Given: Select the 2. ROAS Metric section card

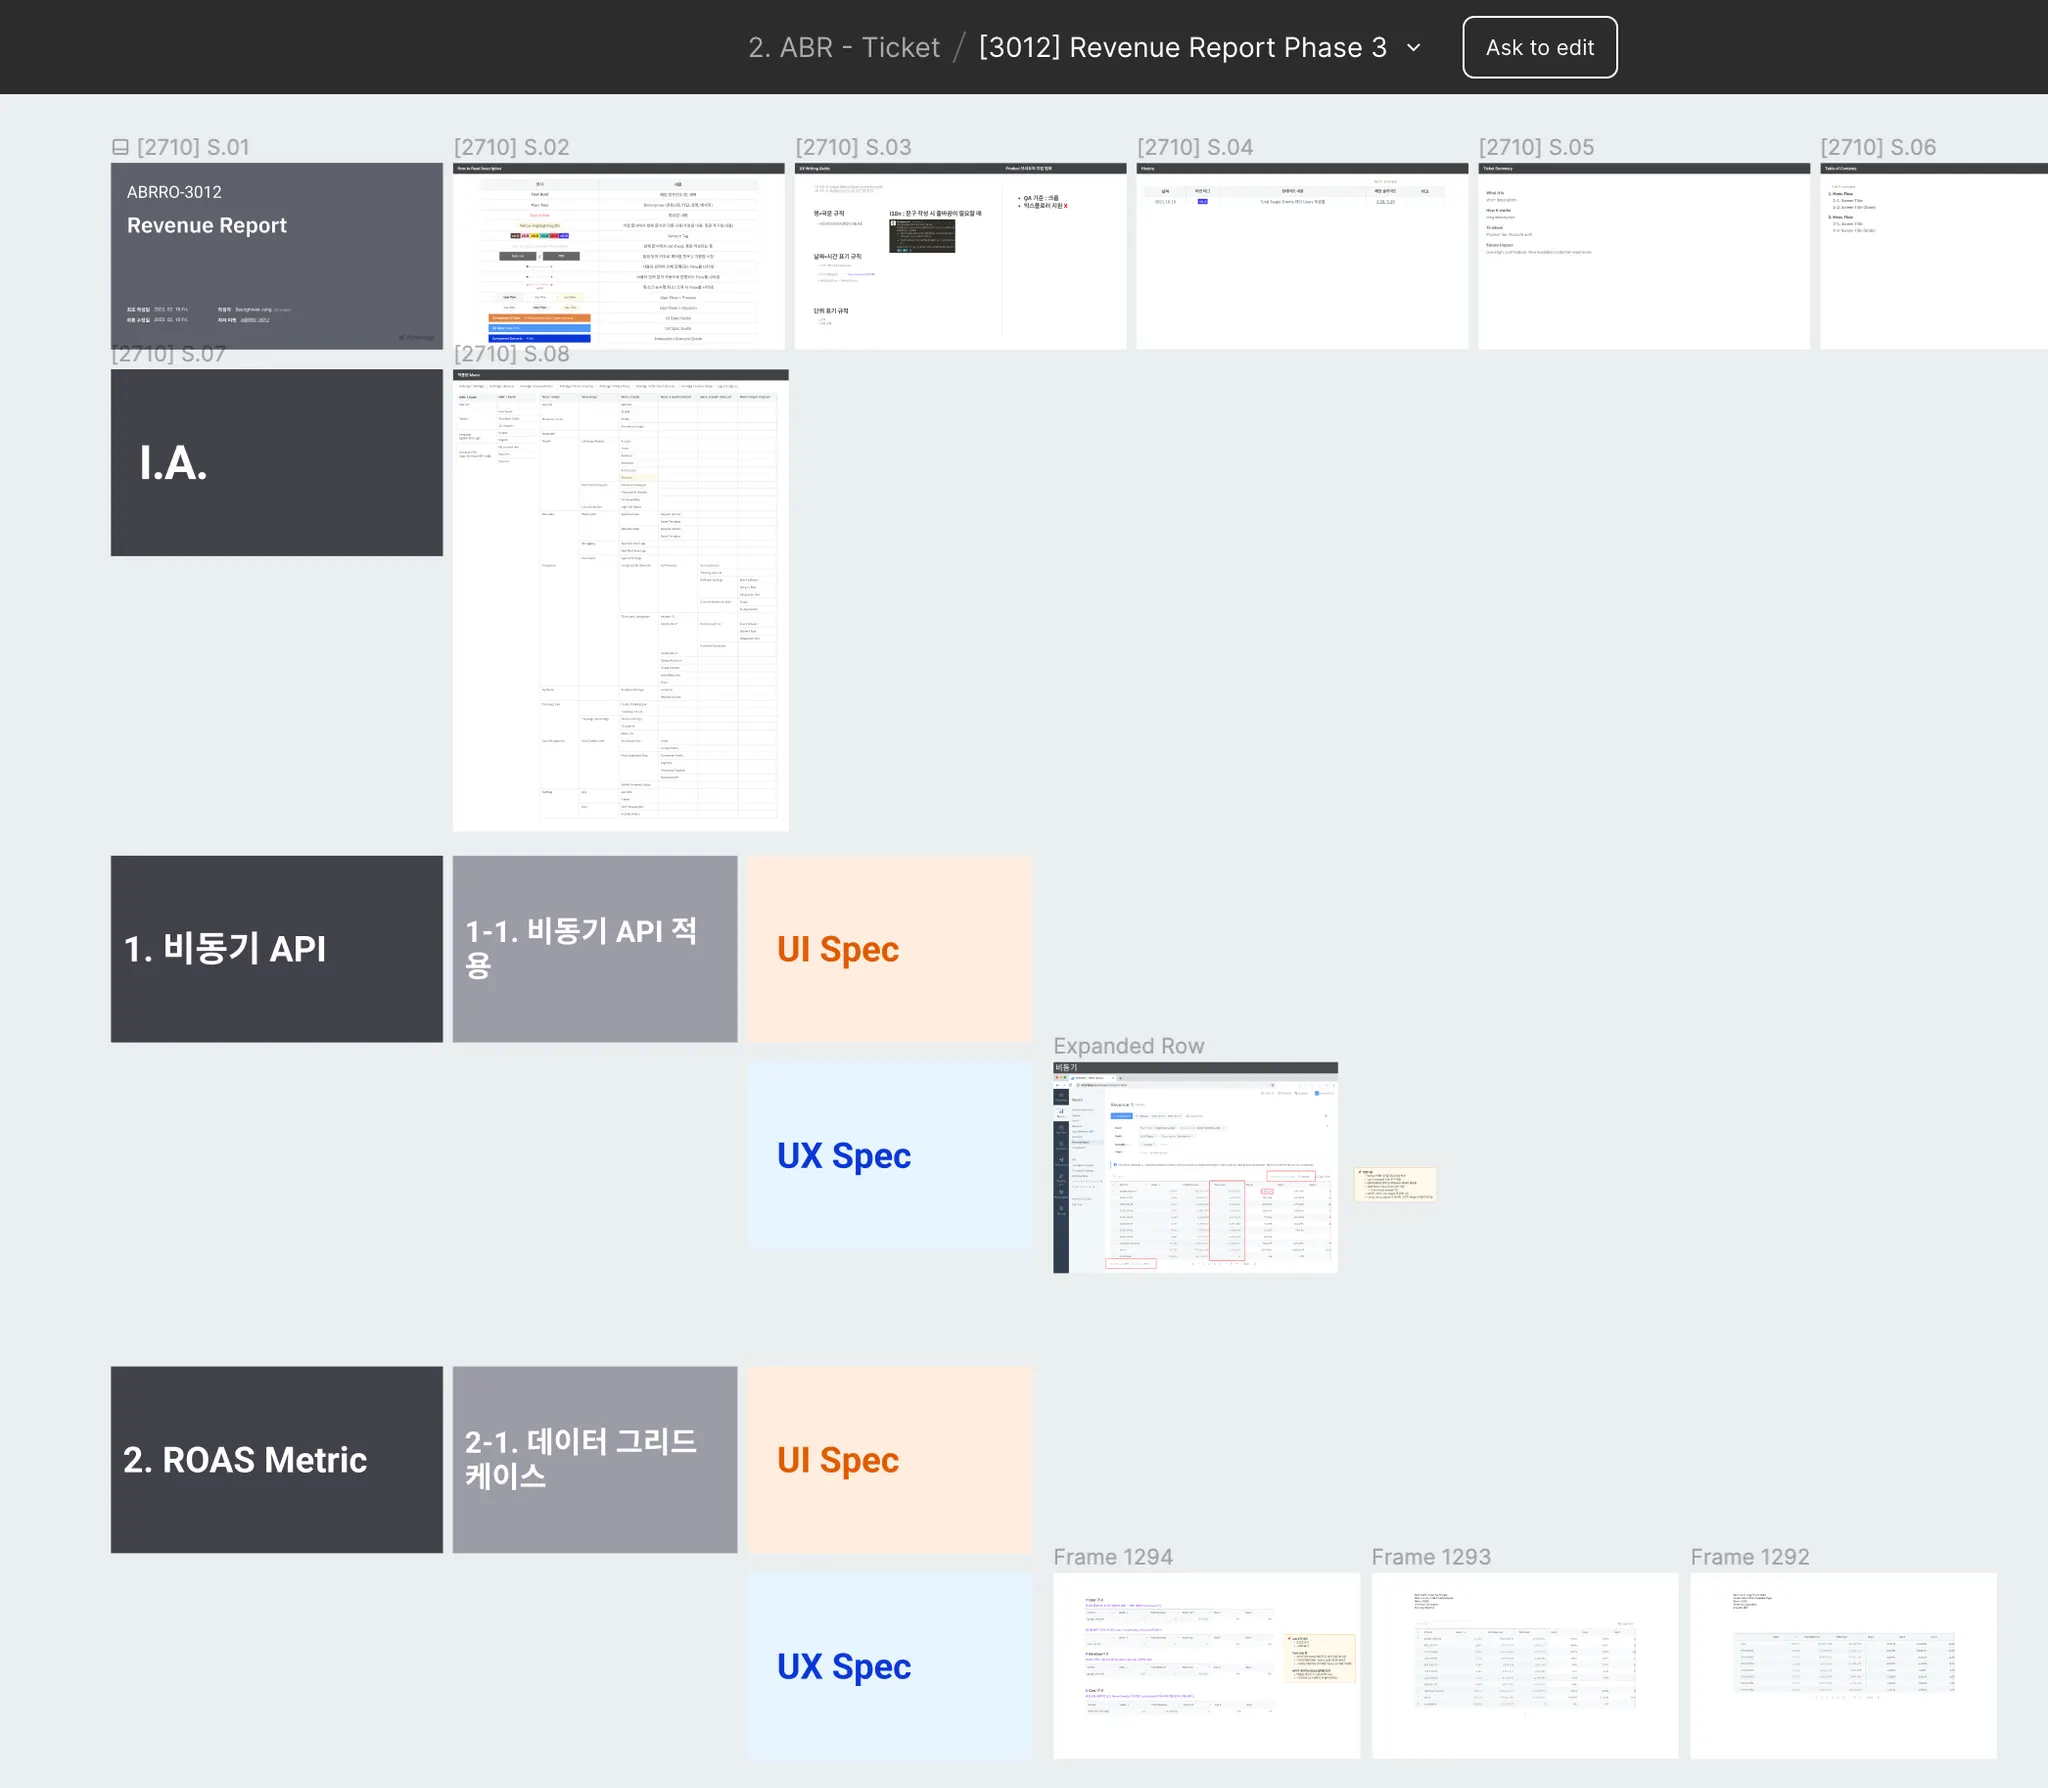Looking at the screenshot, I should pos(276,1459).
